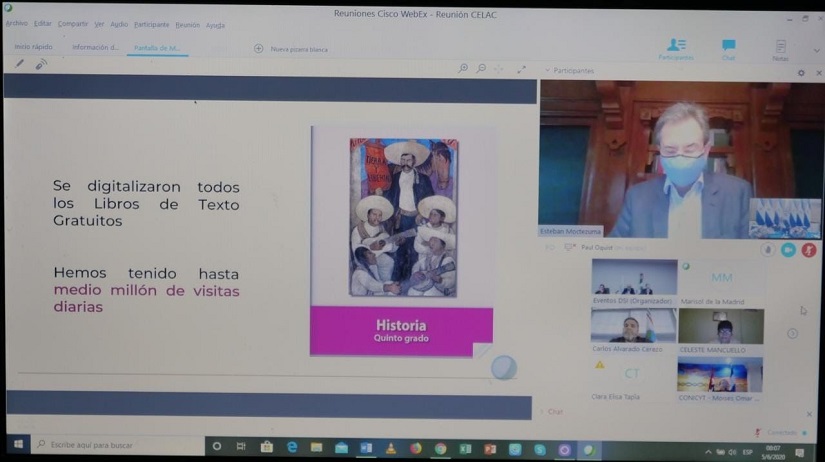Click the Nueva pizarra blanca plus icon

point(258,48)
